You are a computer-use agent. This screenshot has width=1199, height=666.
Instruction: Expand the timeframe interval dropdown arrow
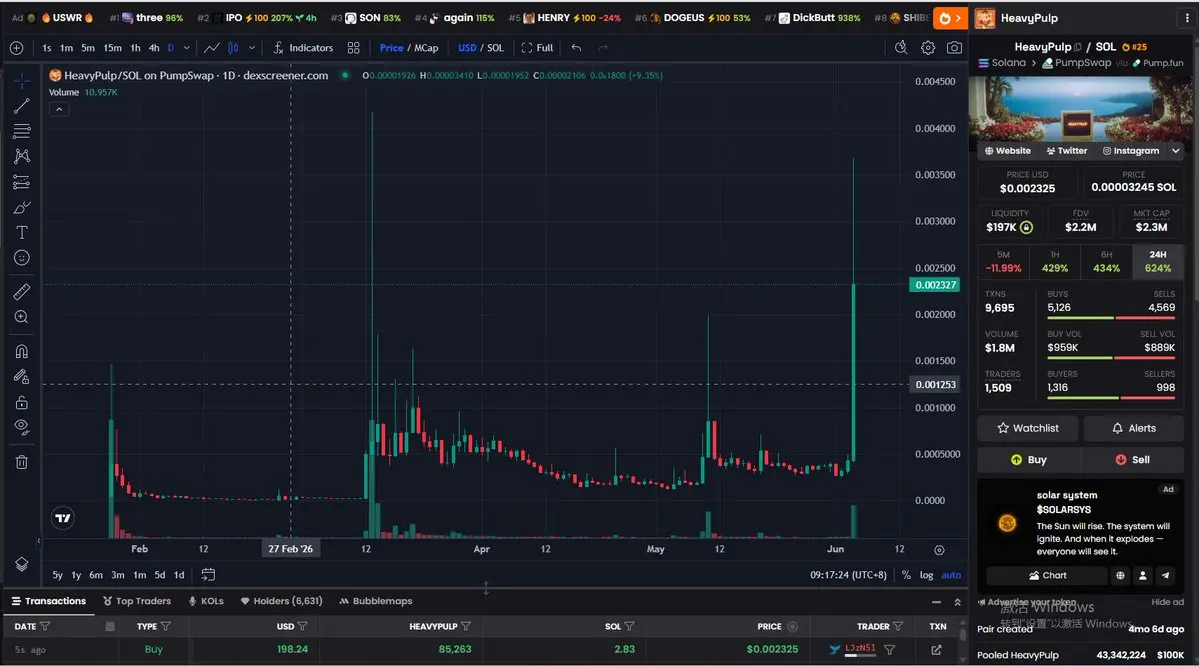tap(187, 47)
